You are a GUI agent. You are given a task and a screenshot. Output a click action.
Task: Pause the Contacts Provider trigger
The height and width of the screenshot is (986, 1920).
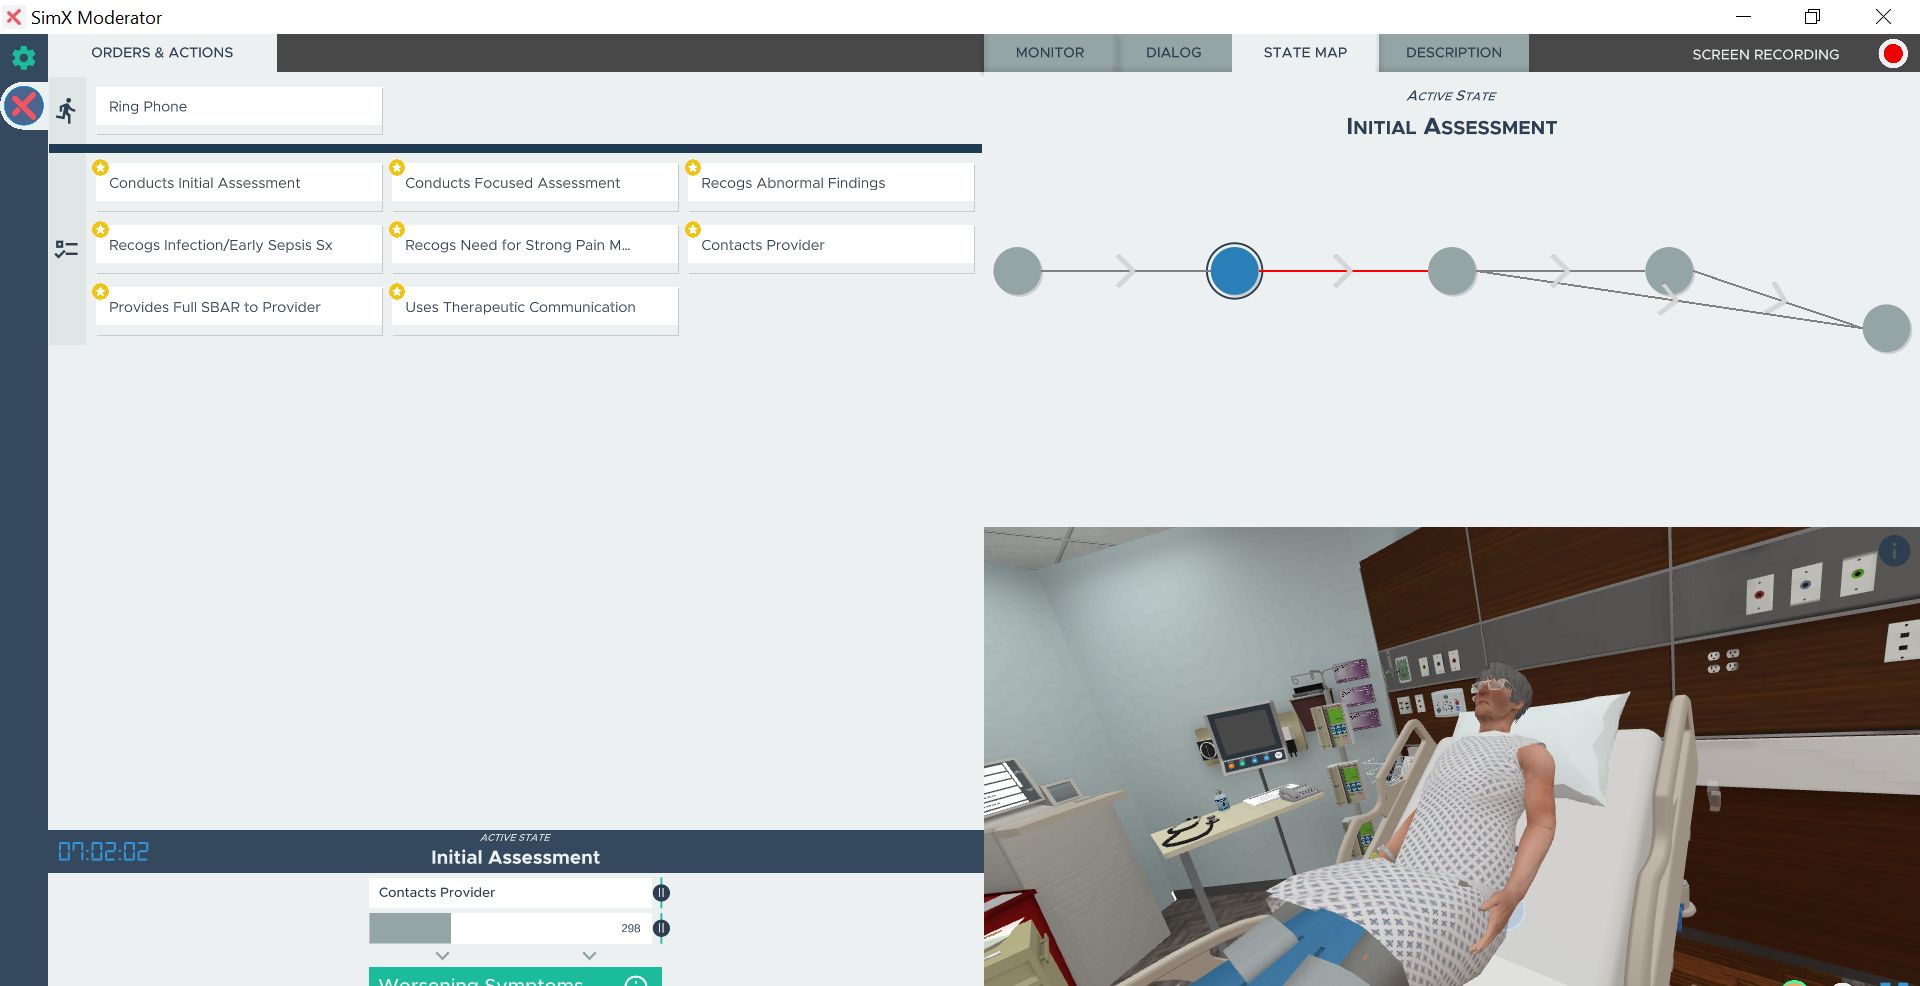pos(661,892)
